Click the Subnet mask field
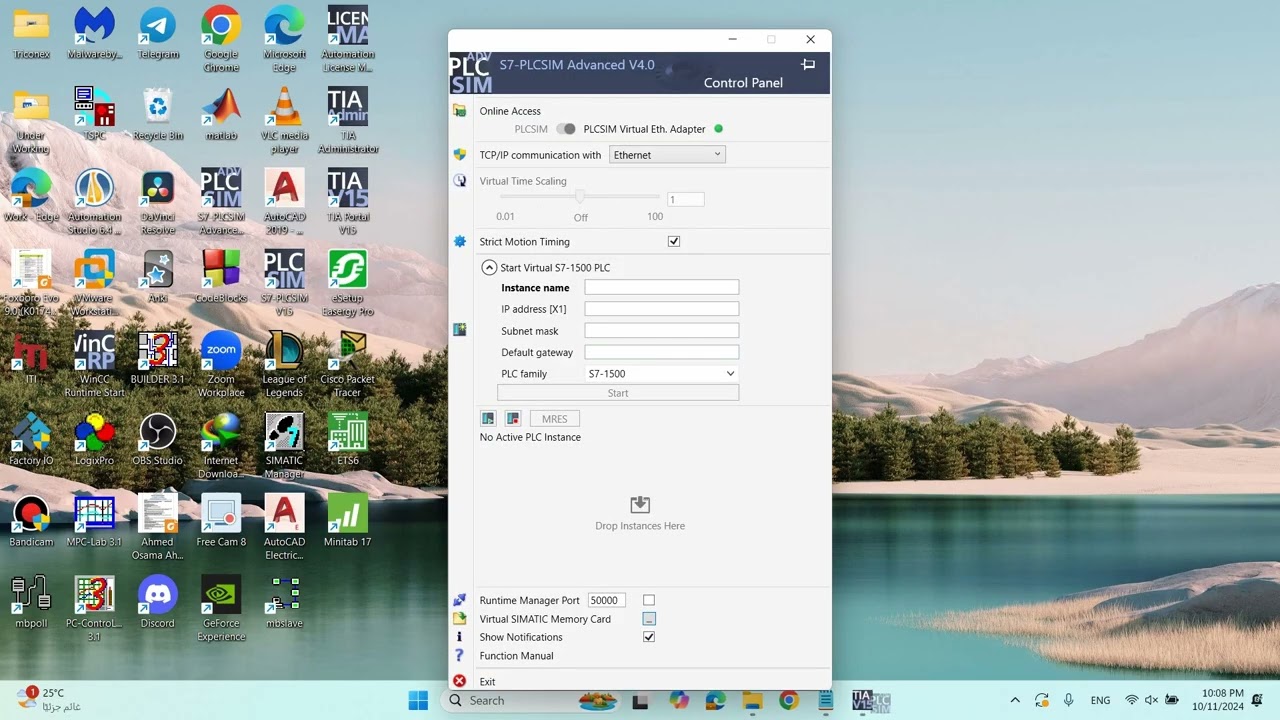 661,331
